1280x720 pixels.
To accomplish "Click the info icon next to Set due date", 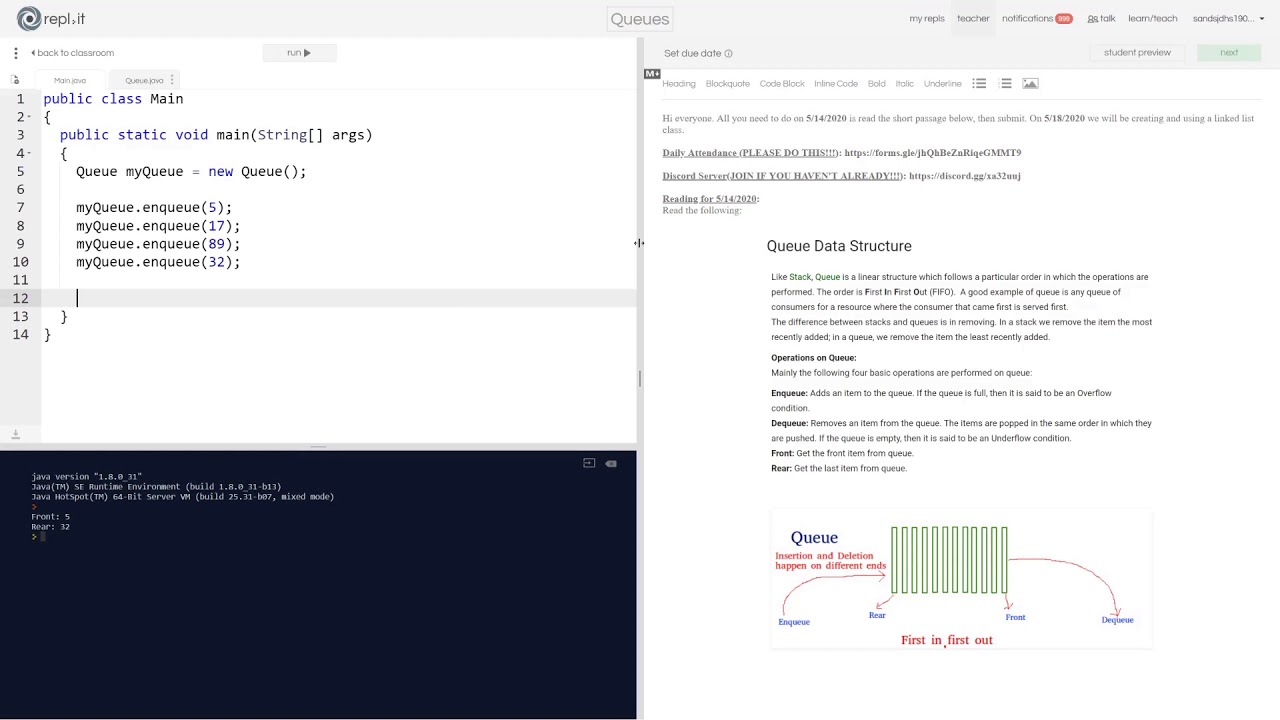I will coord(728,53).
